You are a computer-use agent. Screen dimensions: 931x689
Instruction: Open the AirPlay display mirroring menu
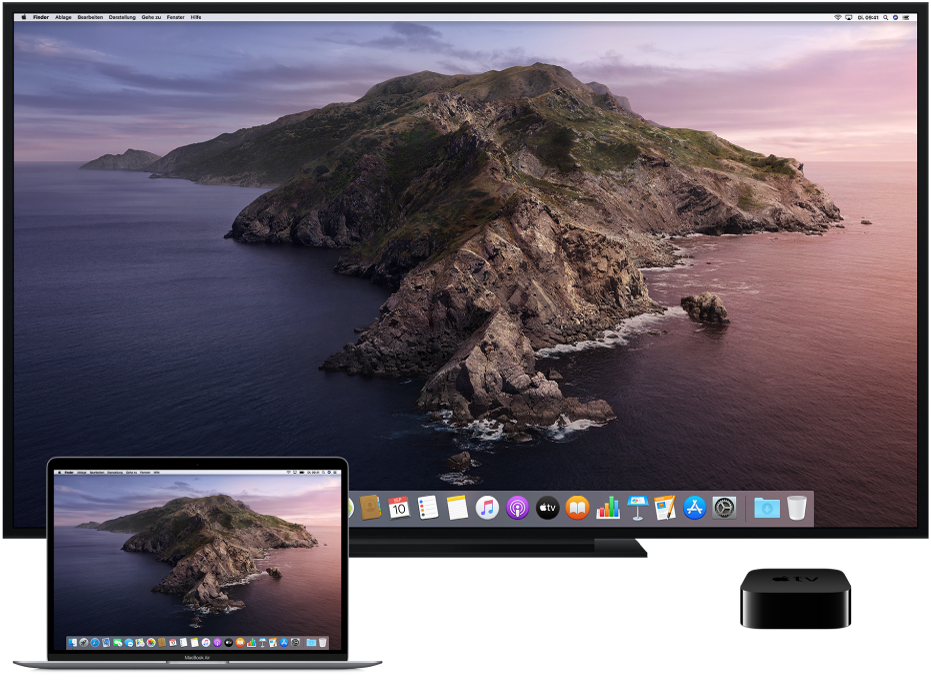coord(849,17)
